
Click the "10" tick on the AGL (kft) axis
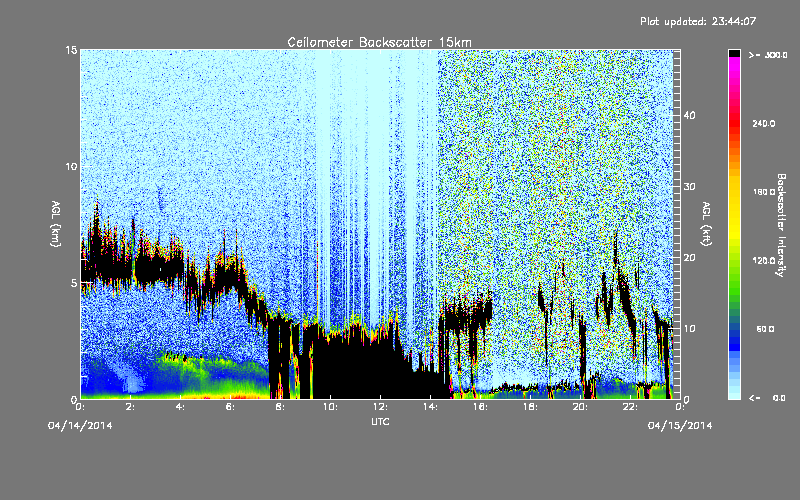click(x=689, y=328)
